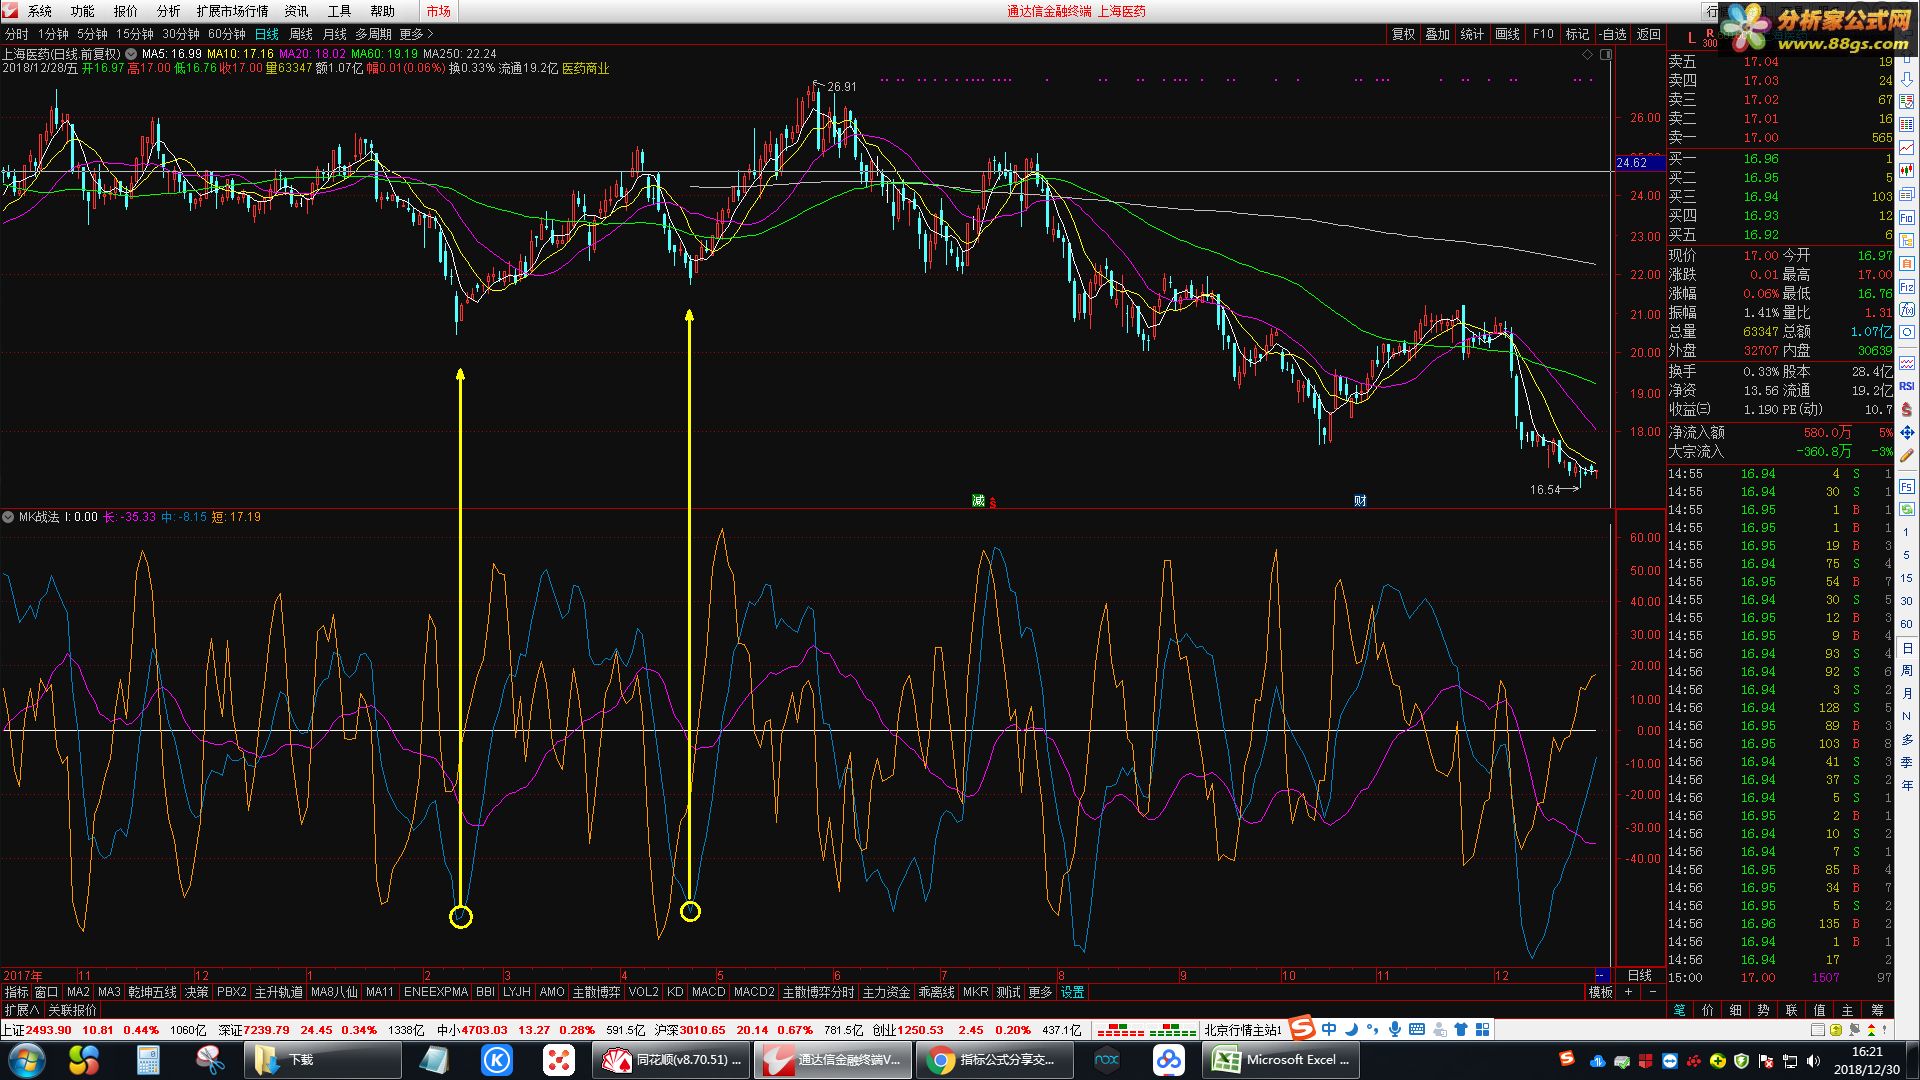Image resolution: width=1920 pixels, height=1080 pixels.
Task: Select the 1分钟 period
Action: click(x=53, y=34)
